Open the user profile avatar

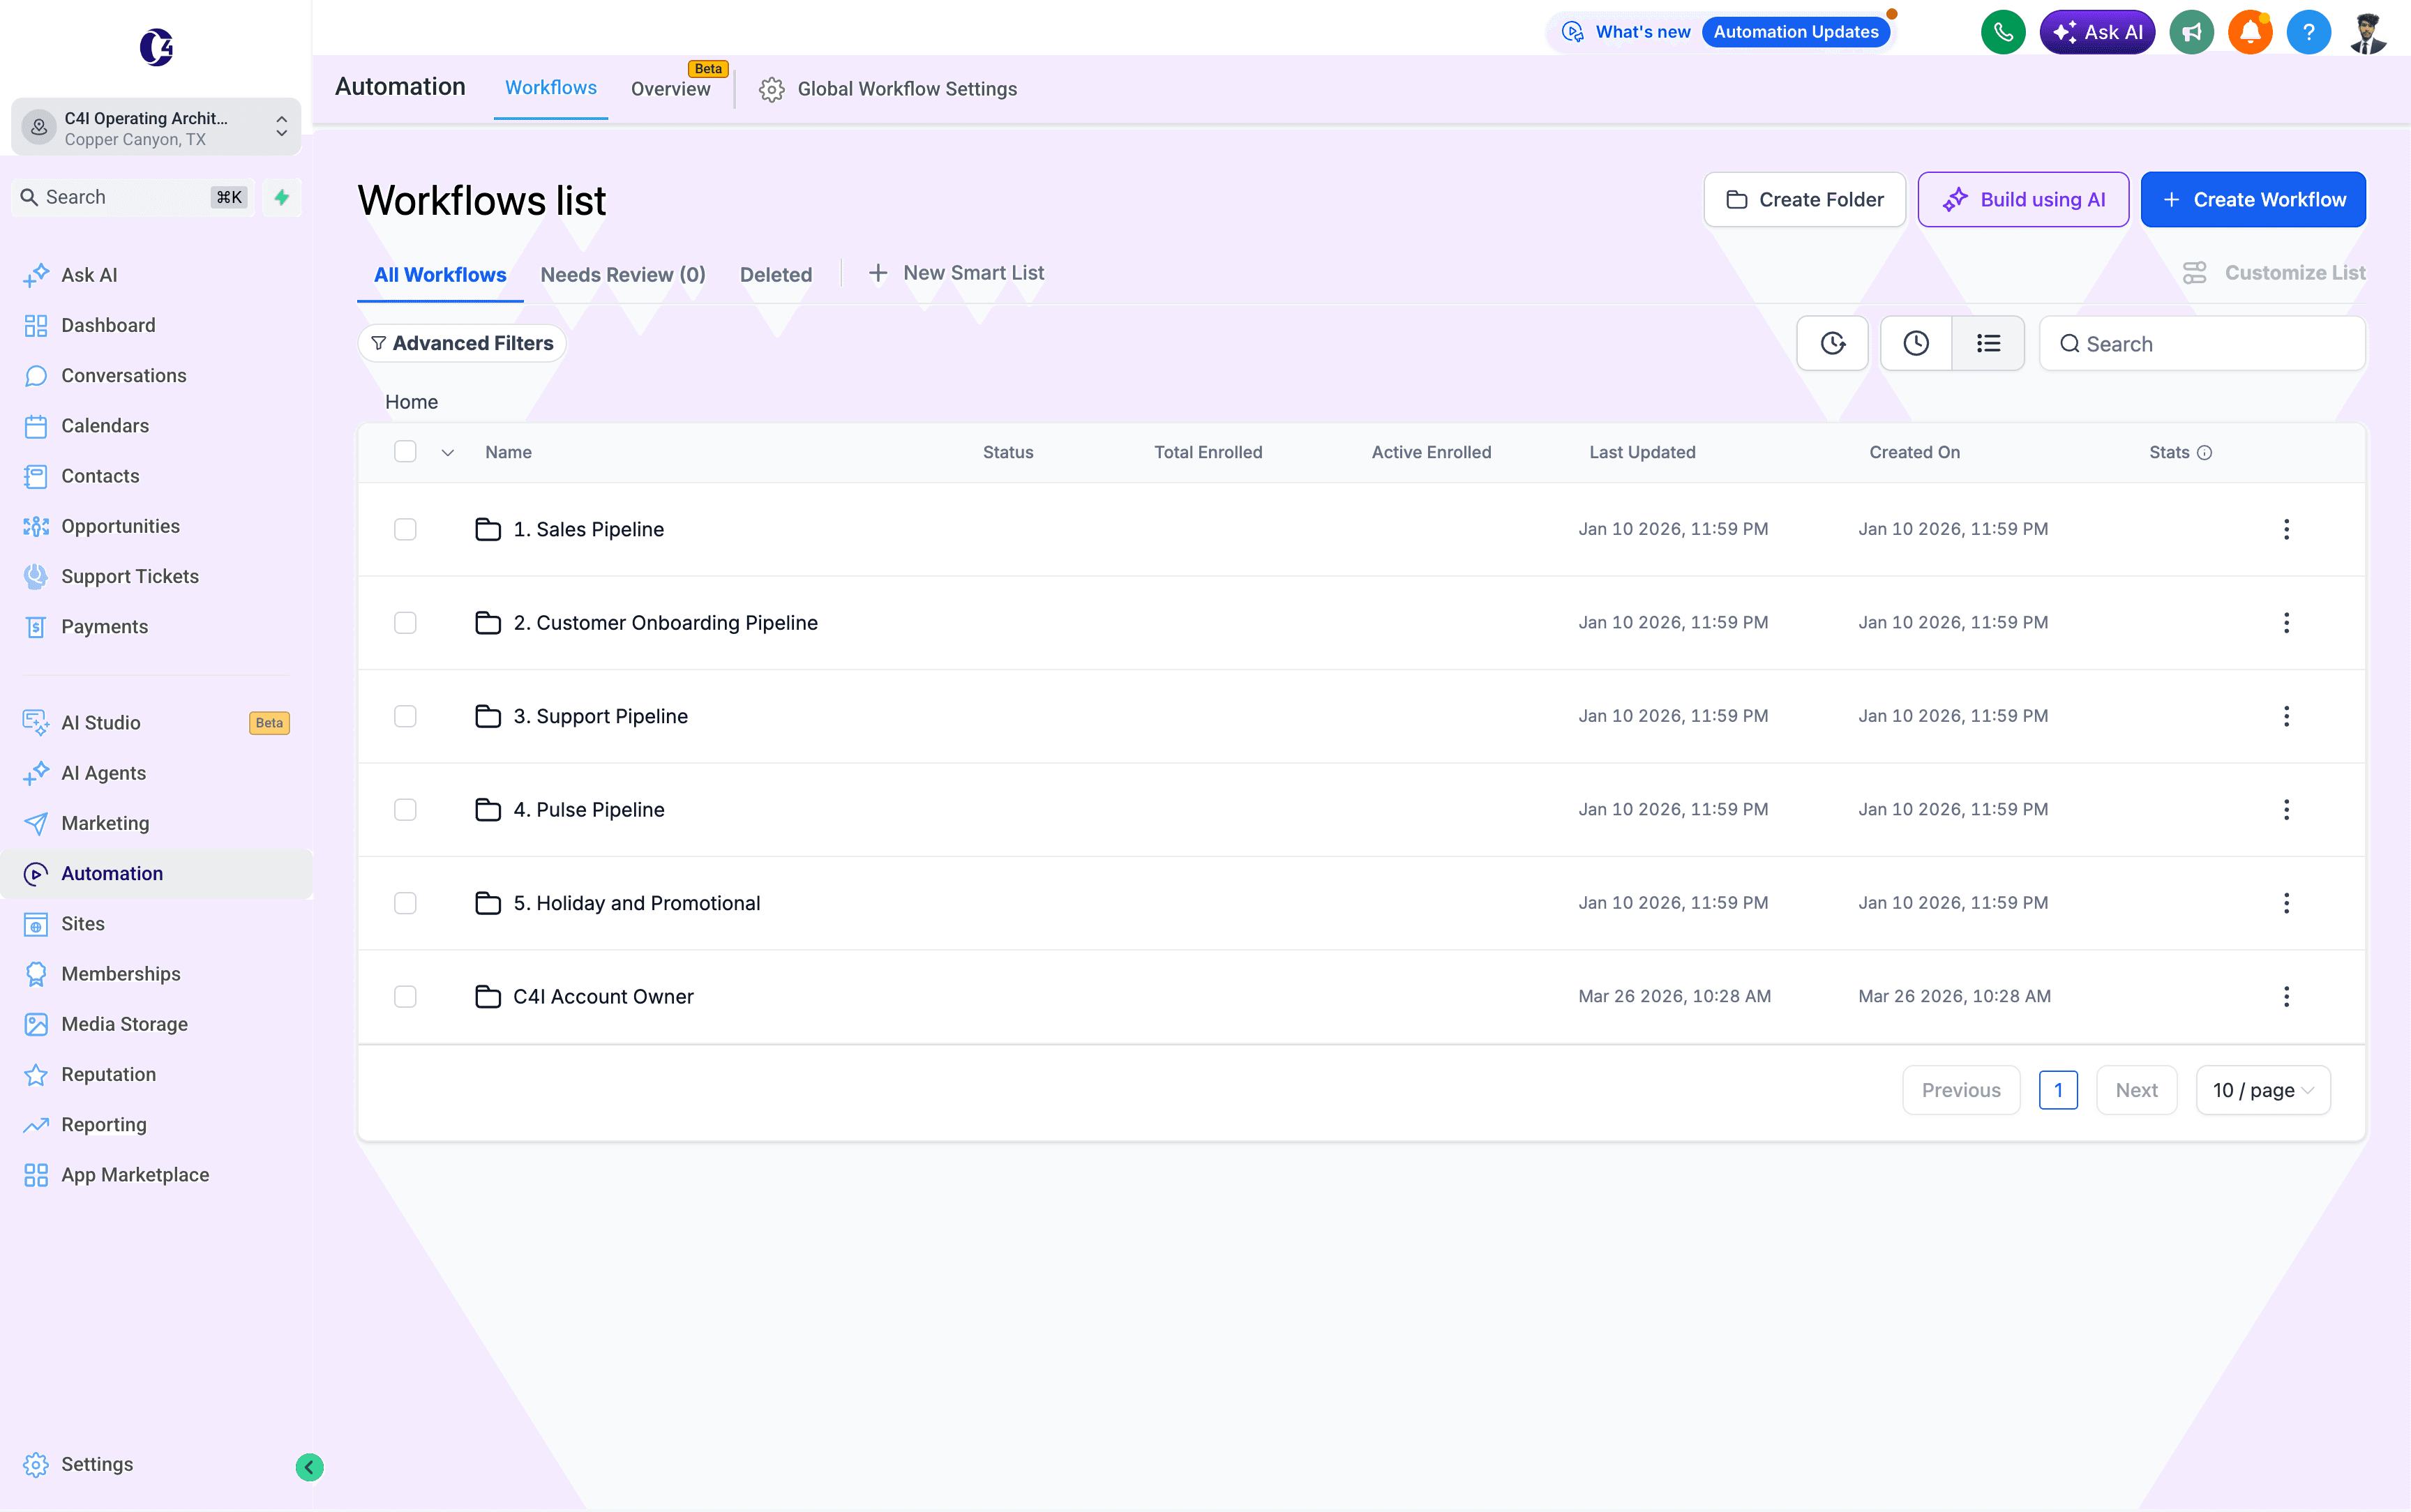2367,32
